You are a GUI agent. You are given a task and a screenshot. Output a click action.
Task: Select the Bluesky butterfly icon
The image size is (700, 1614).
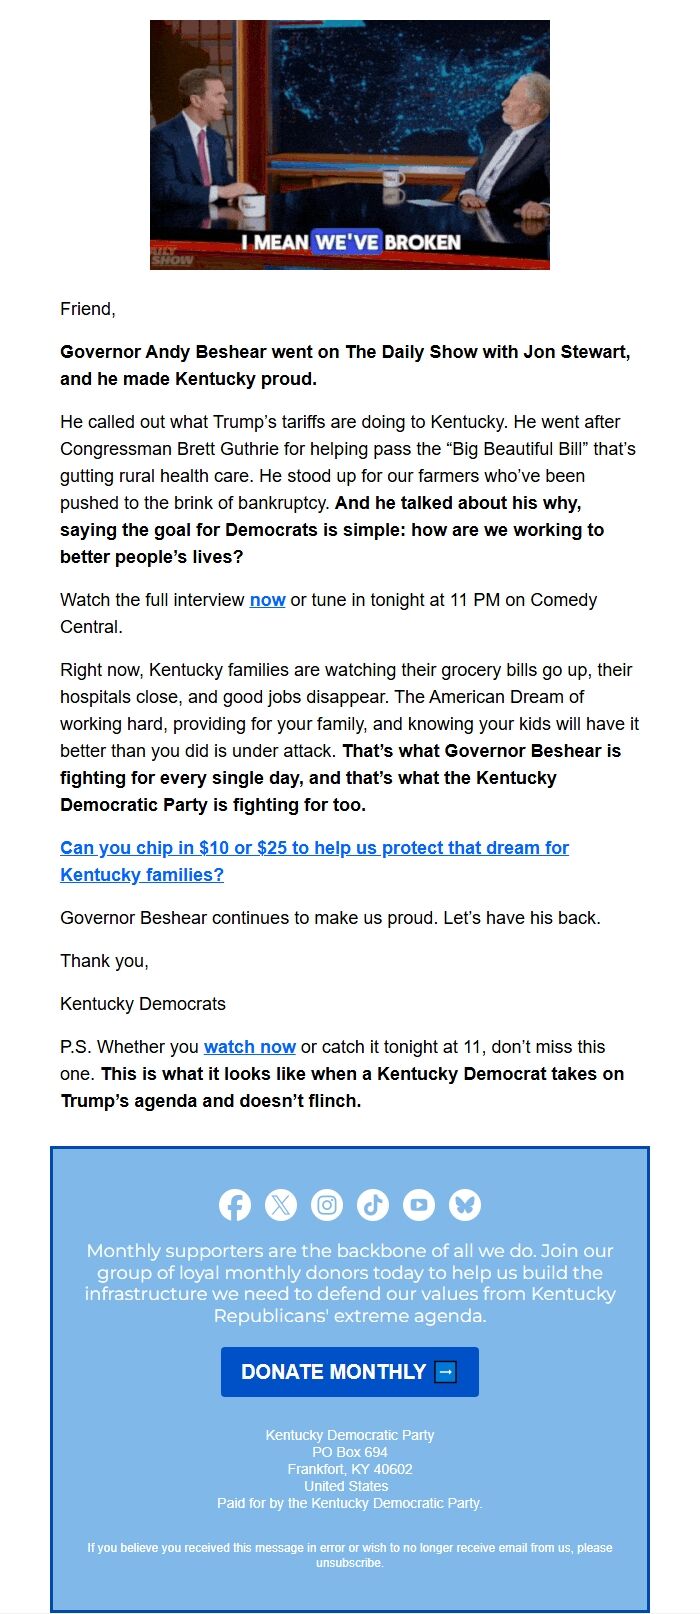(464, 1205)
